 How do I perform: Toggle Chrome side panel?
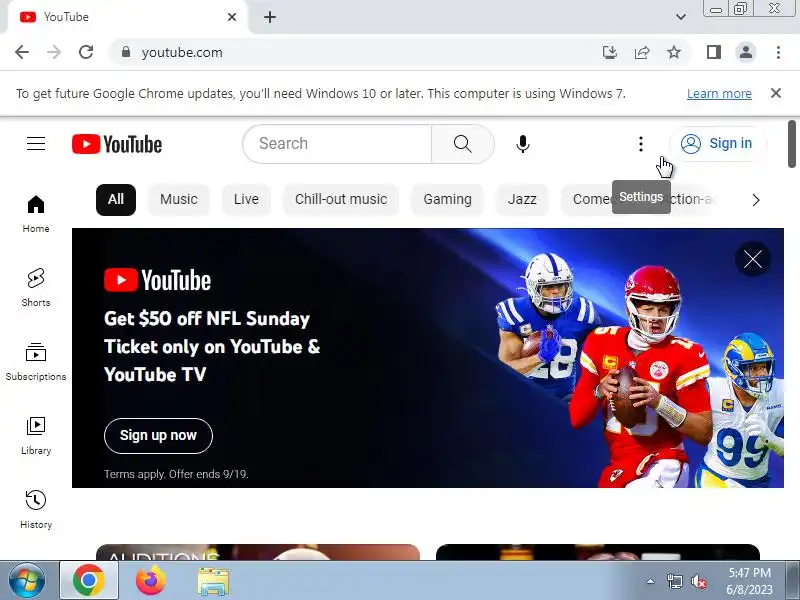(714, 52)
